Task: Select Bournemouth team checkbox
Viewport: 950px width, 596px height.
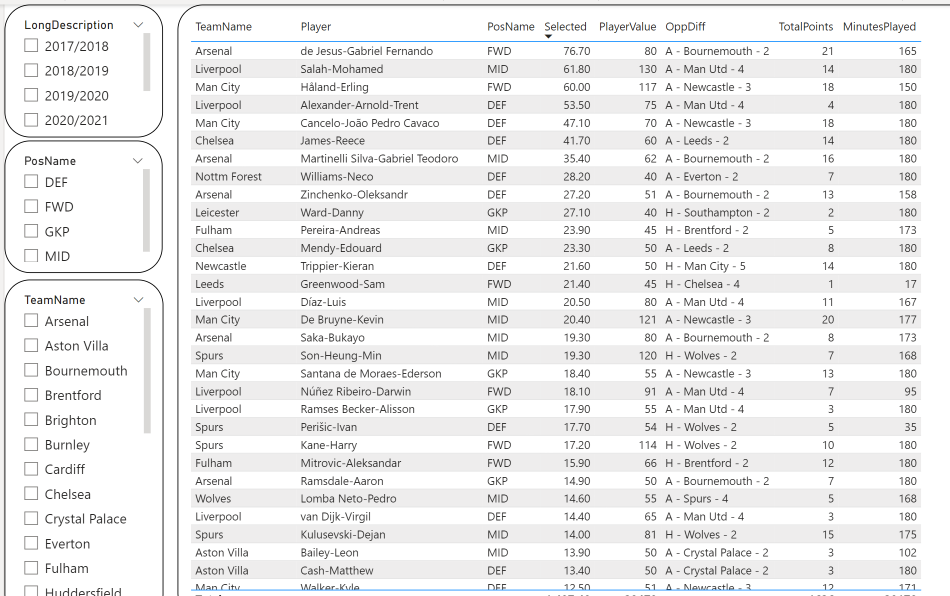Action: pyautogui.click(x=31, y=370)
